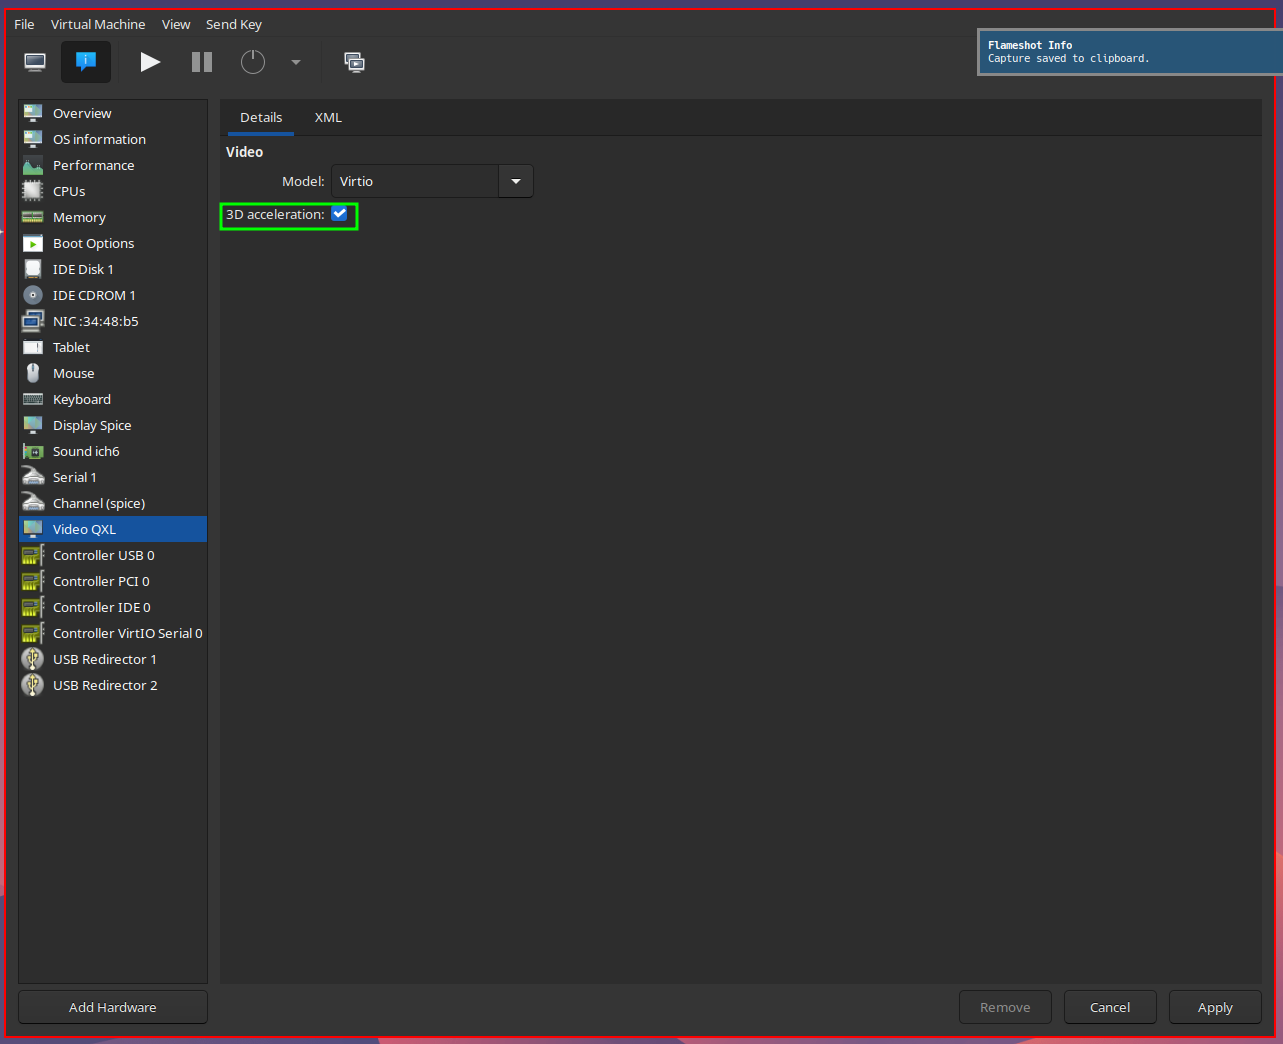The image size is (1283, 1044).
Task: Select Sound ich6 in the hardware list
Action: click(86, 451)
